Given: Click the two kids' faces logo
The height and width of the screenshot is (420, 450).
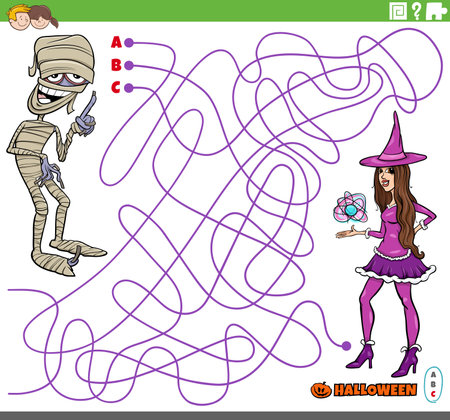Looking at the screenshot, I should [33, 17].
